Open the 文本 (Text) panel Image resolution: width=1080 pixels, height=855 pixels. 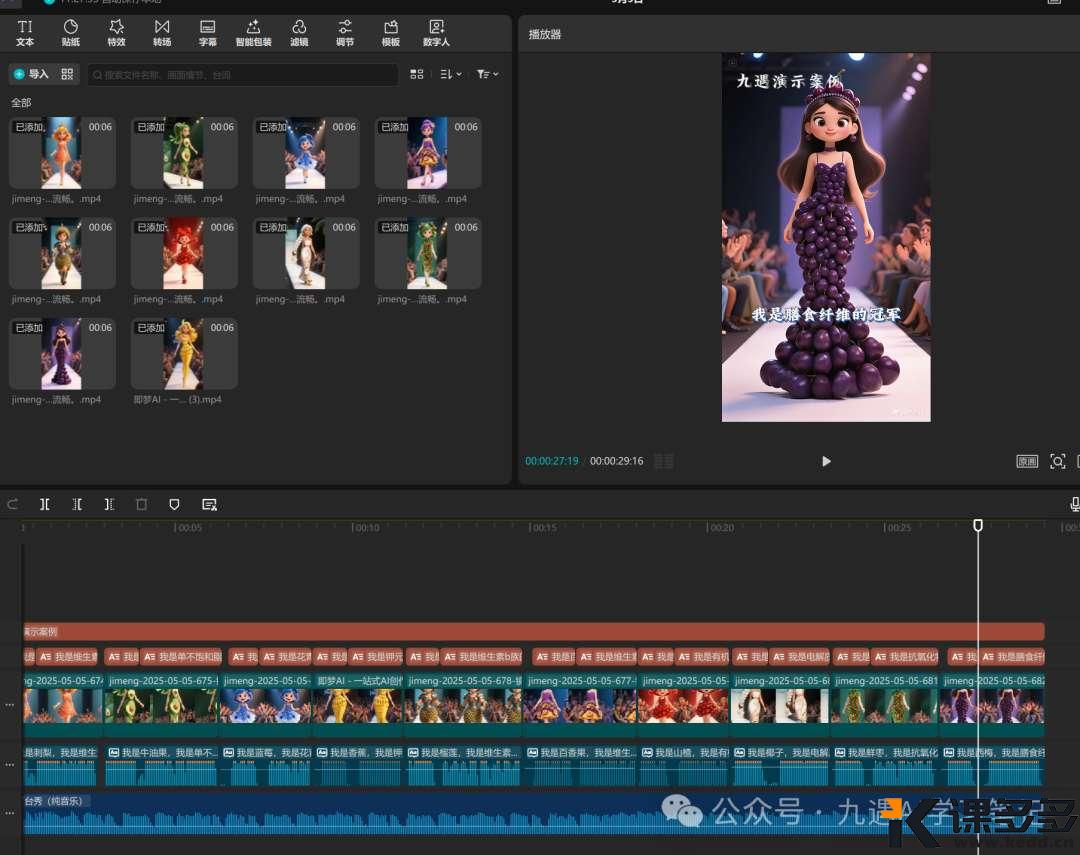click(x=25, y=33)
